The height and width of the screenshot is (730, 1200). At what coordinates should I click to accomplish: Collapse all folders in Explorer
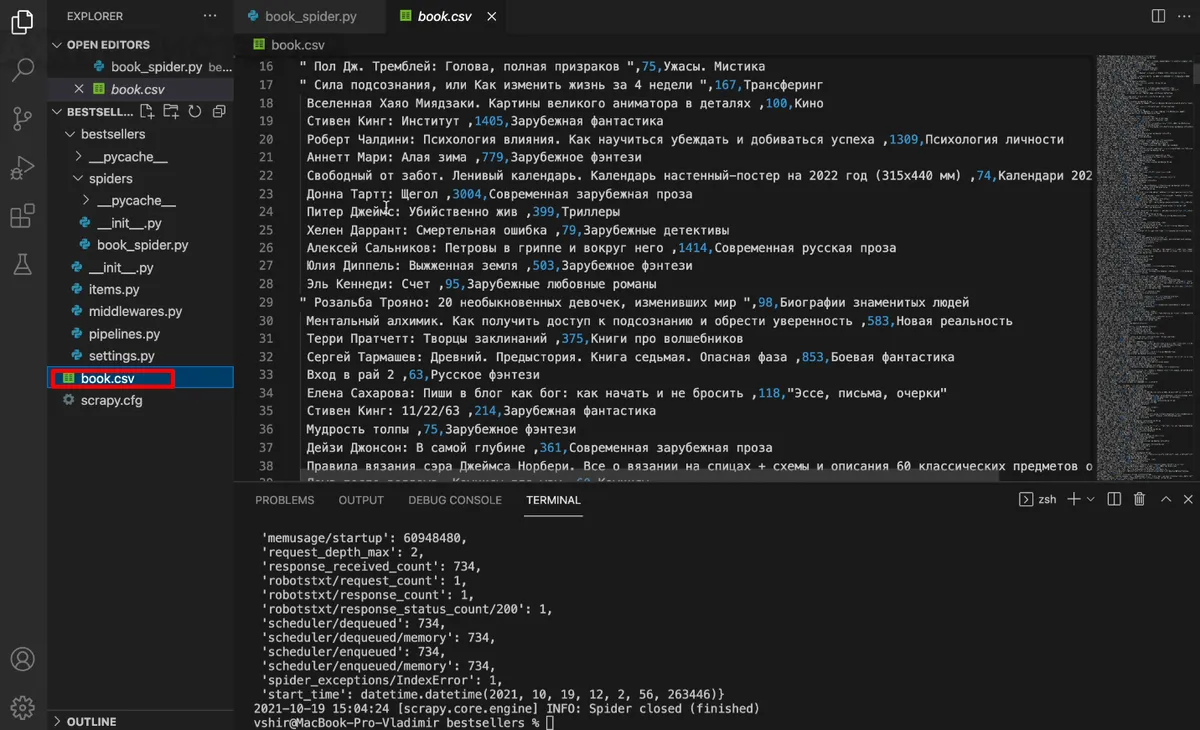[x=218, y=111]
